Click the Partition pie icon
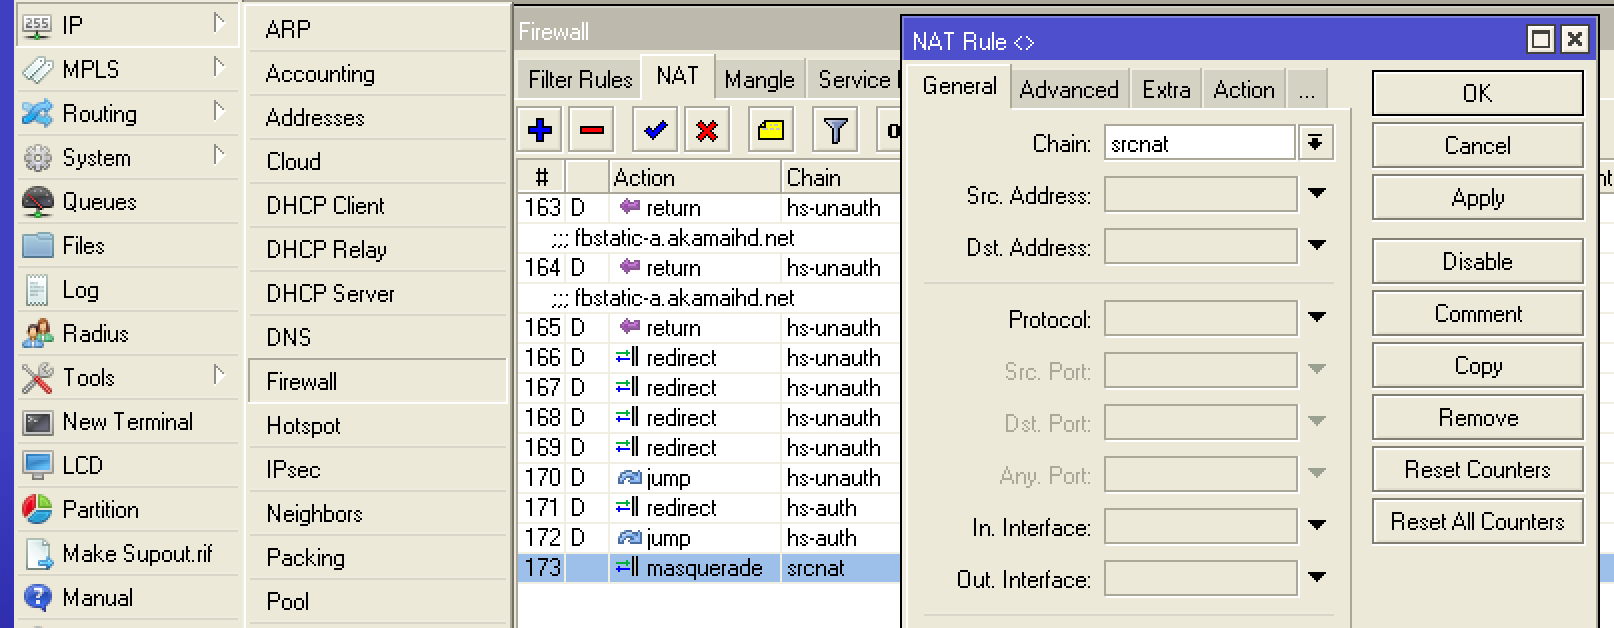This screenshot has height=628, width=1614. coord(37,510)
